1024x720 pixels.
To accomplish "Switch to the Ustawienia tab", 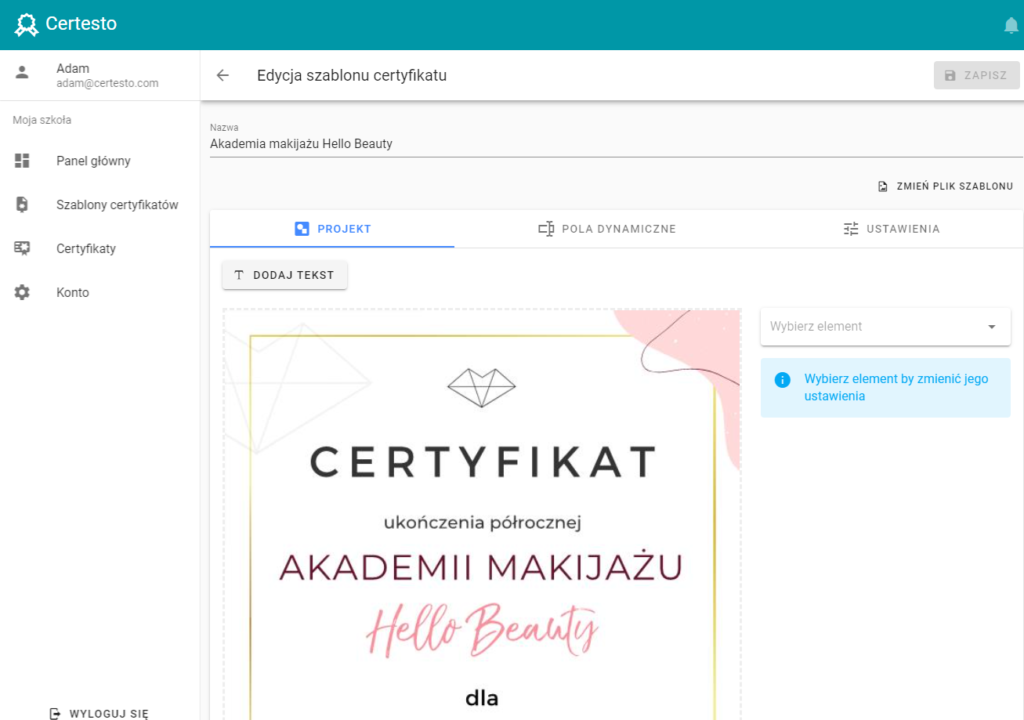I will [x=891, y=229].
